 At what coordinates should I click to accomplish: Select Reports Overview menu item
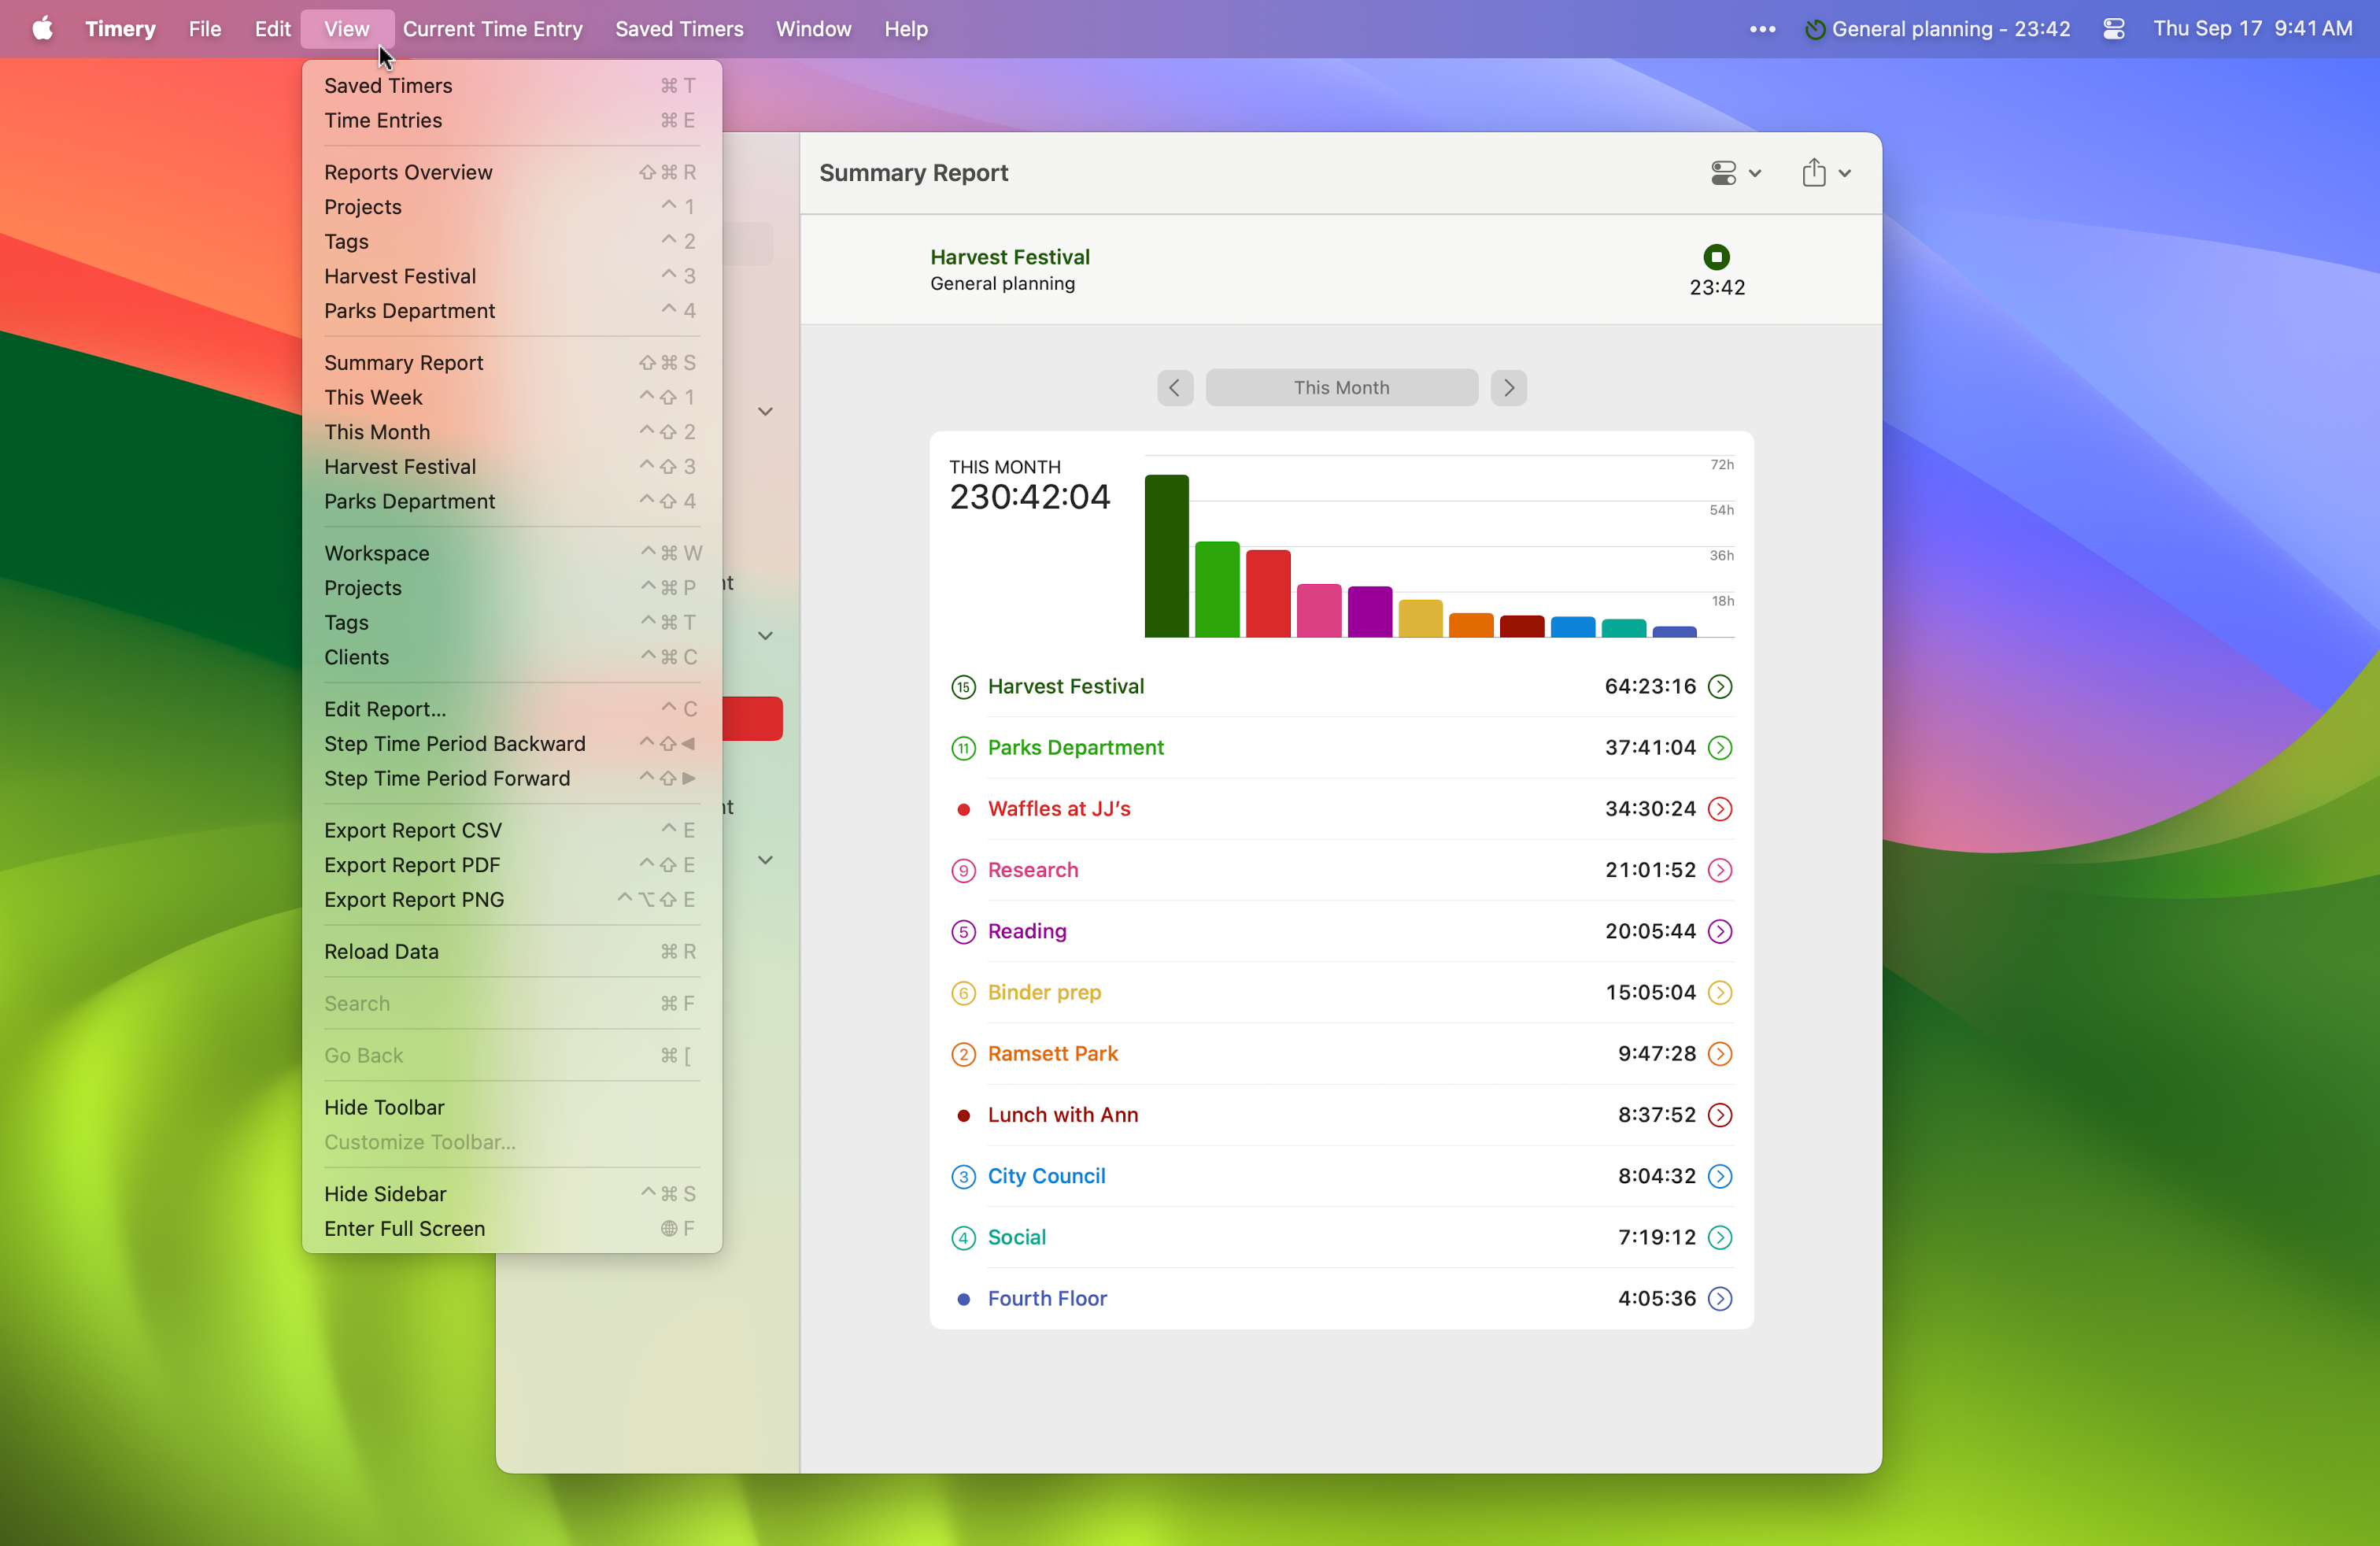click(511, 172)
